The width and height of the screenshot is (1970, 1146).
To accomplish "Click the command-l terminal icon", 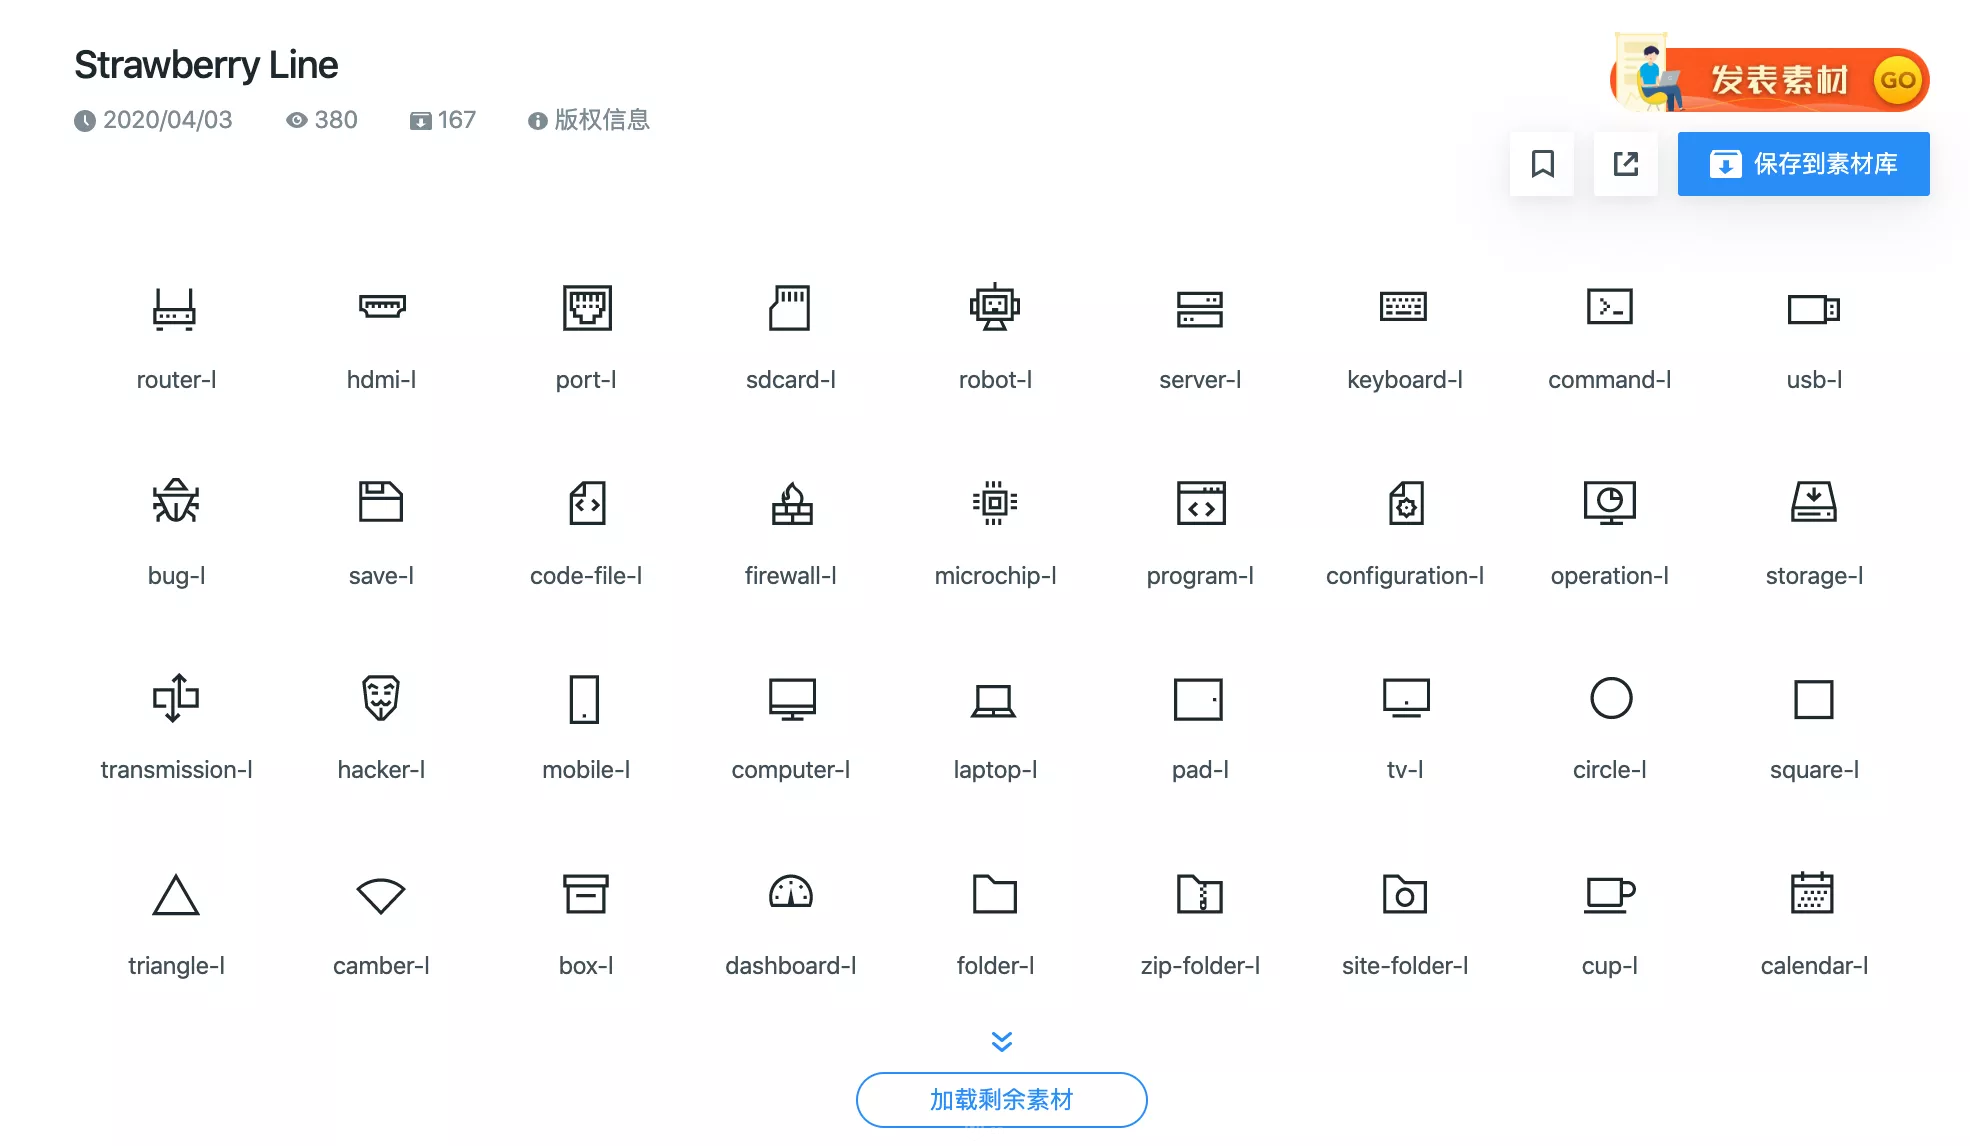I will click(1609, 307).
